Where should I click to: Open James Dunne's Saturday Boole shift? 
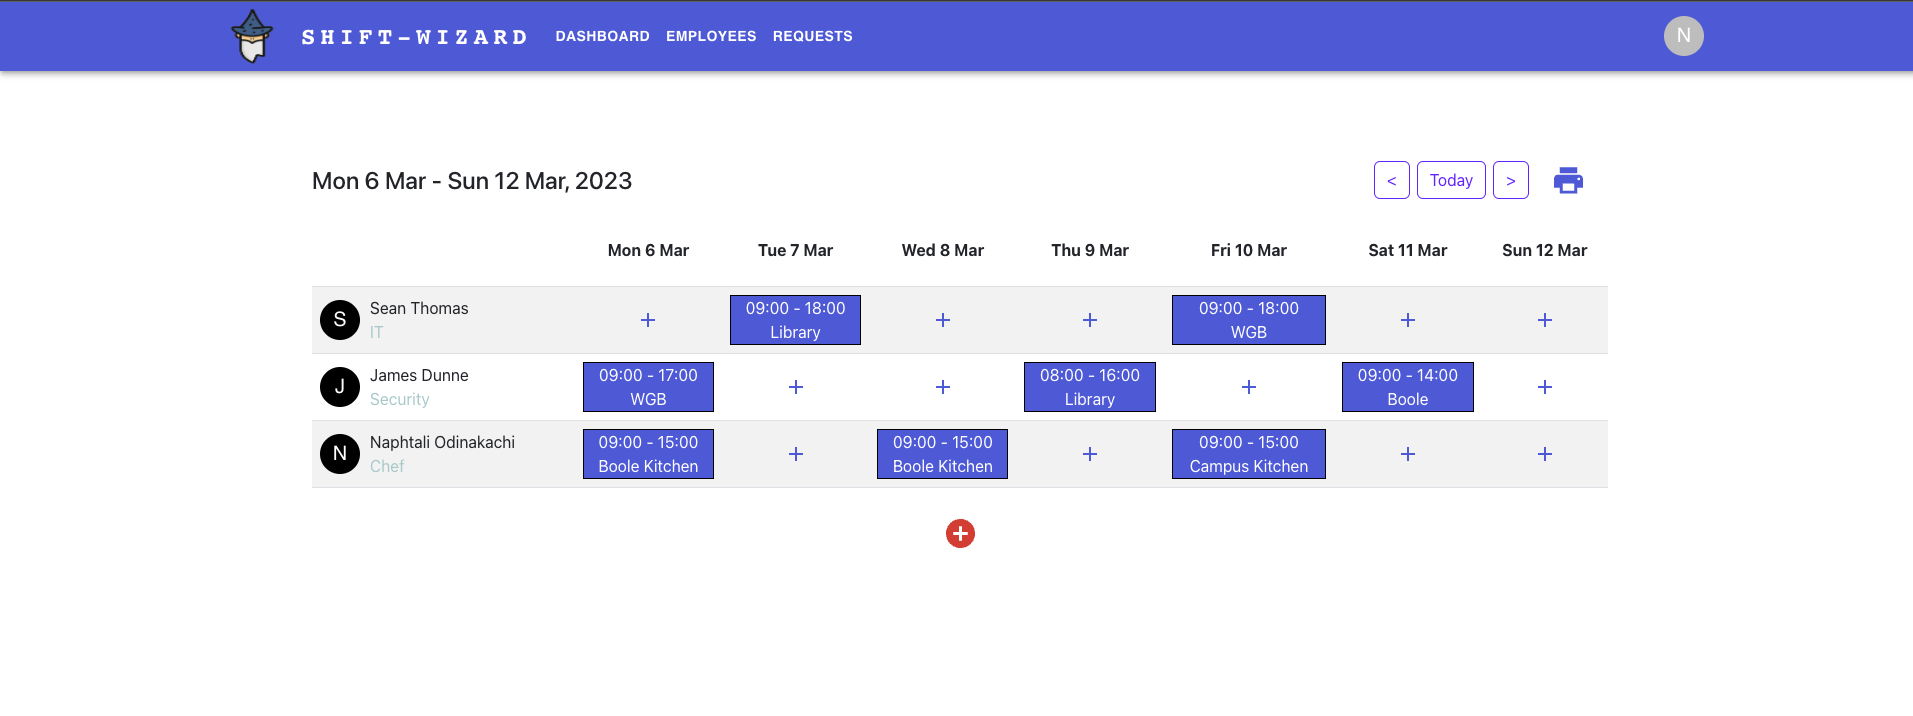tap(1407, 386)
